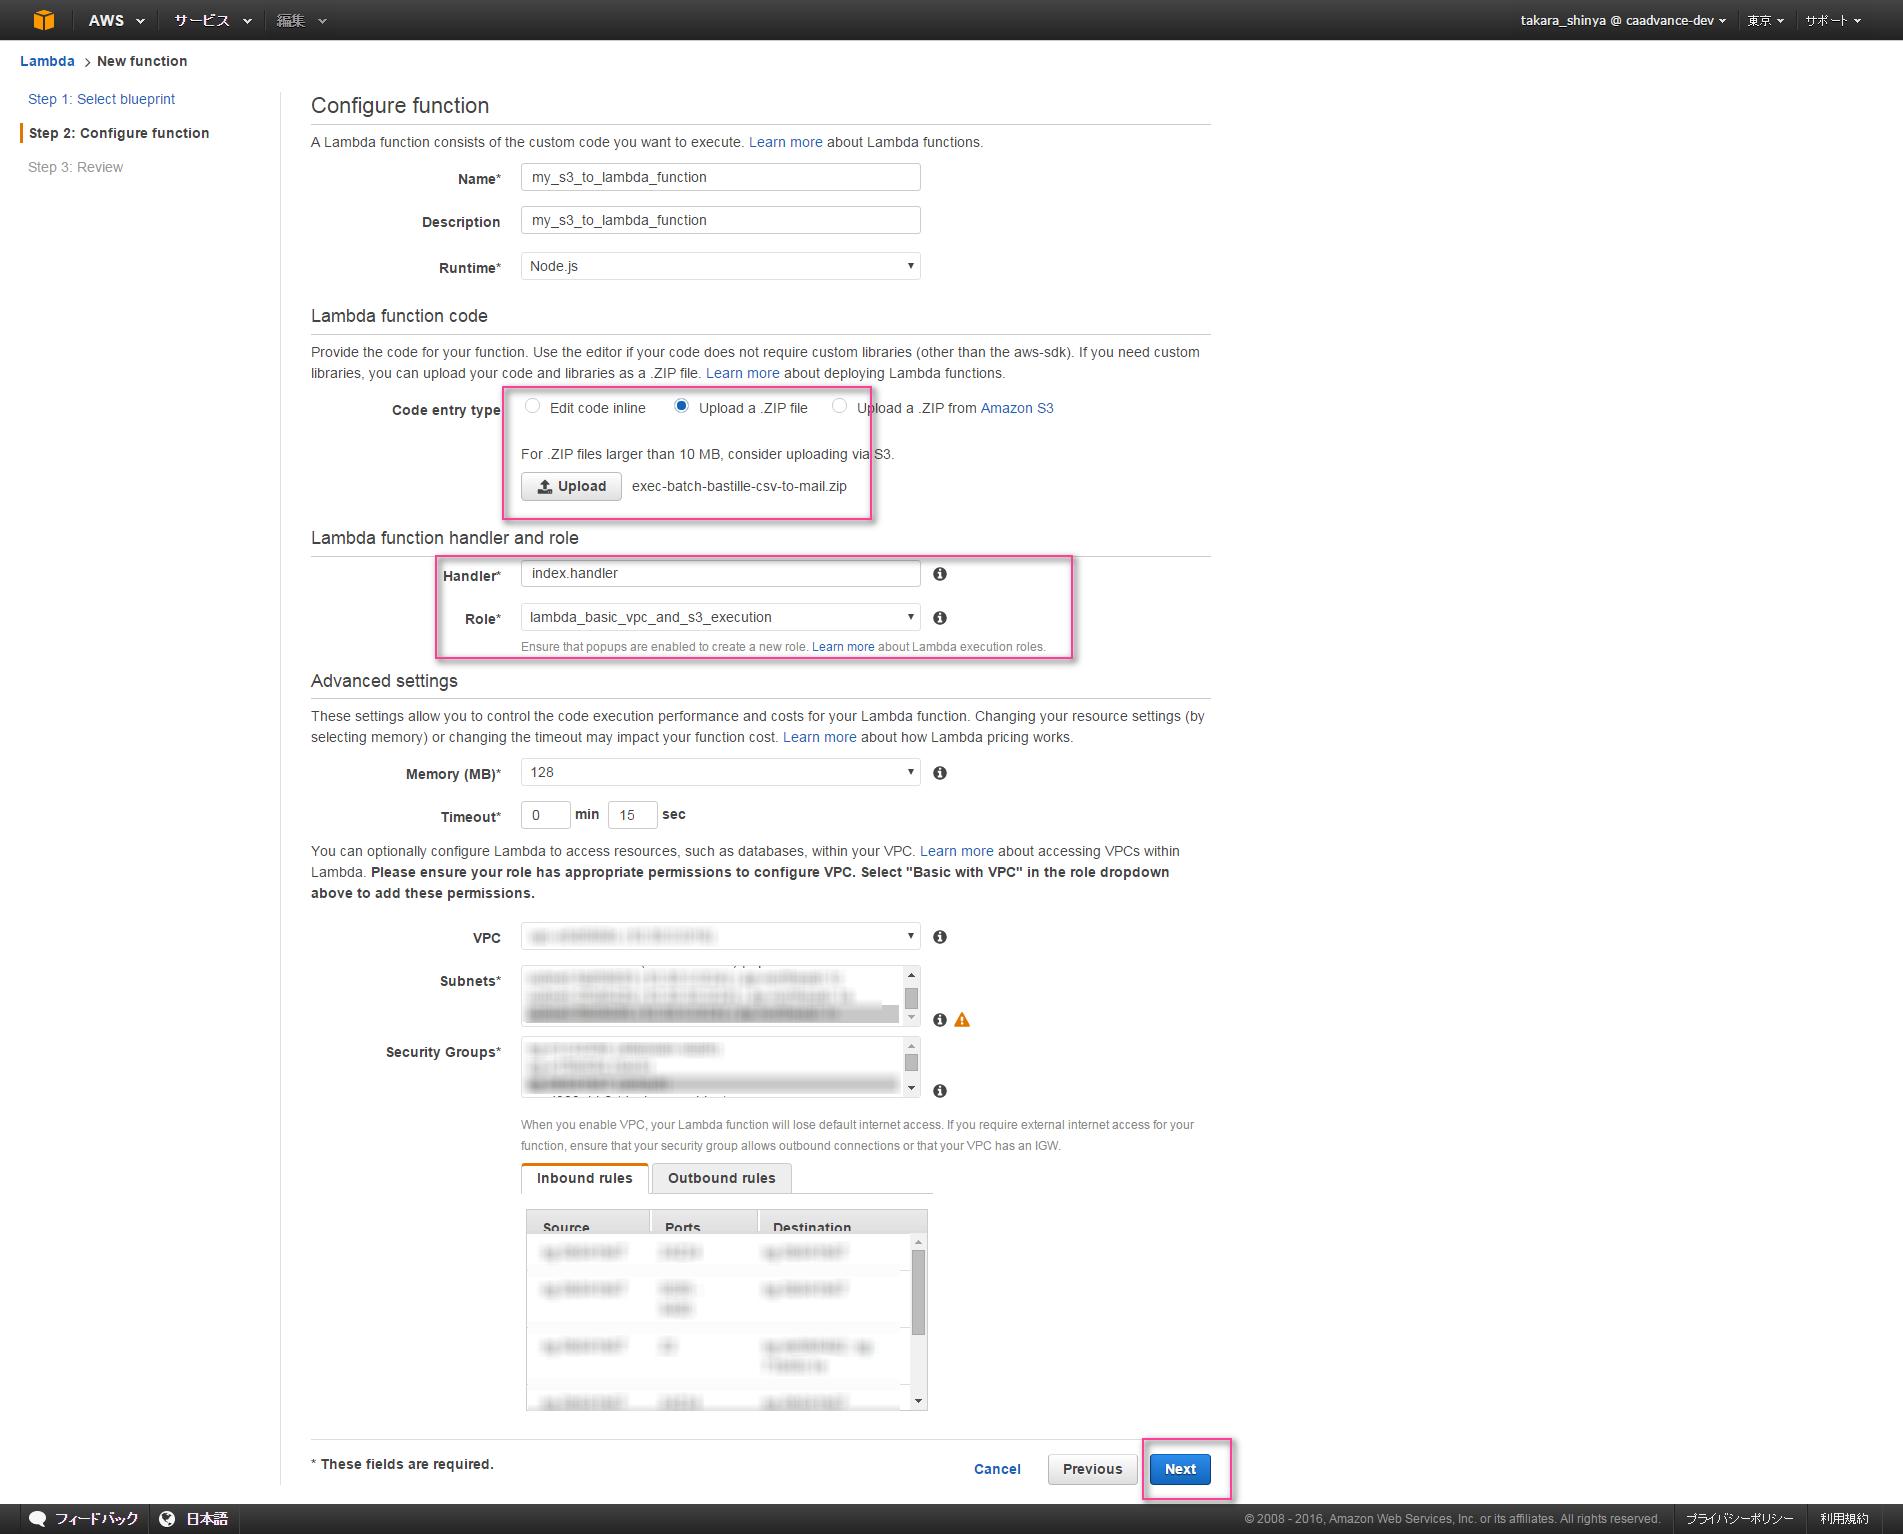
Task: Click the Next button
Action: click(1179, 1469)
